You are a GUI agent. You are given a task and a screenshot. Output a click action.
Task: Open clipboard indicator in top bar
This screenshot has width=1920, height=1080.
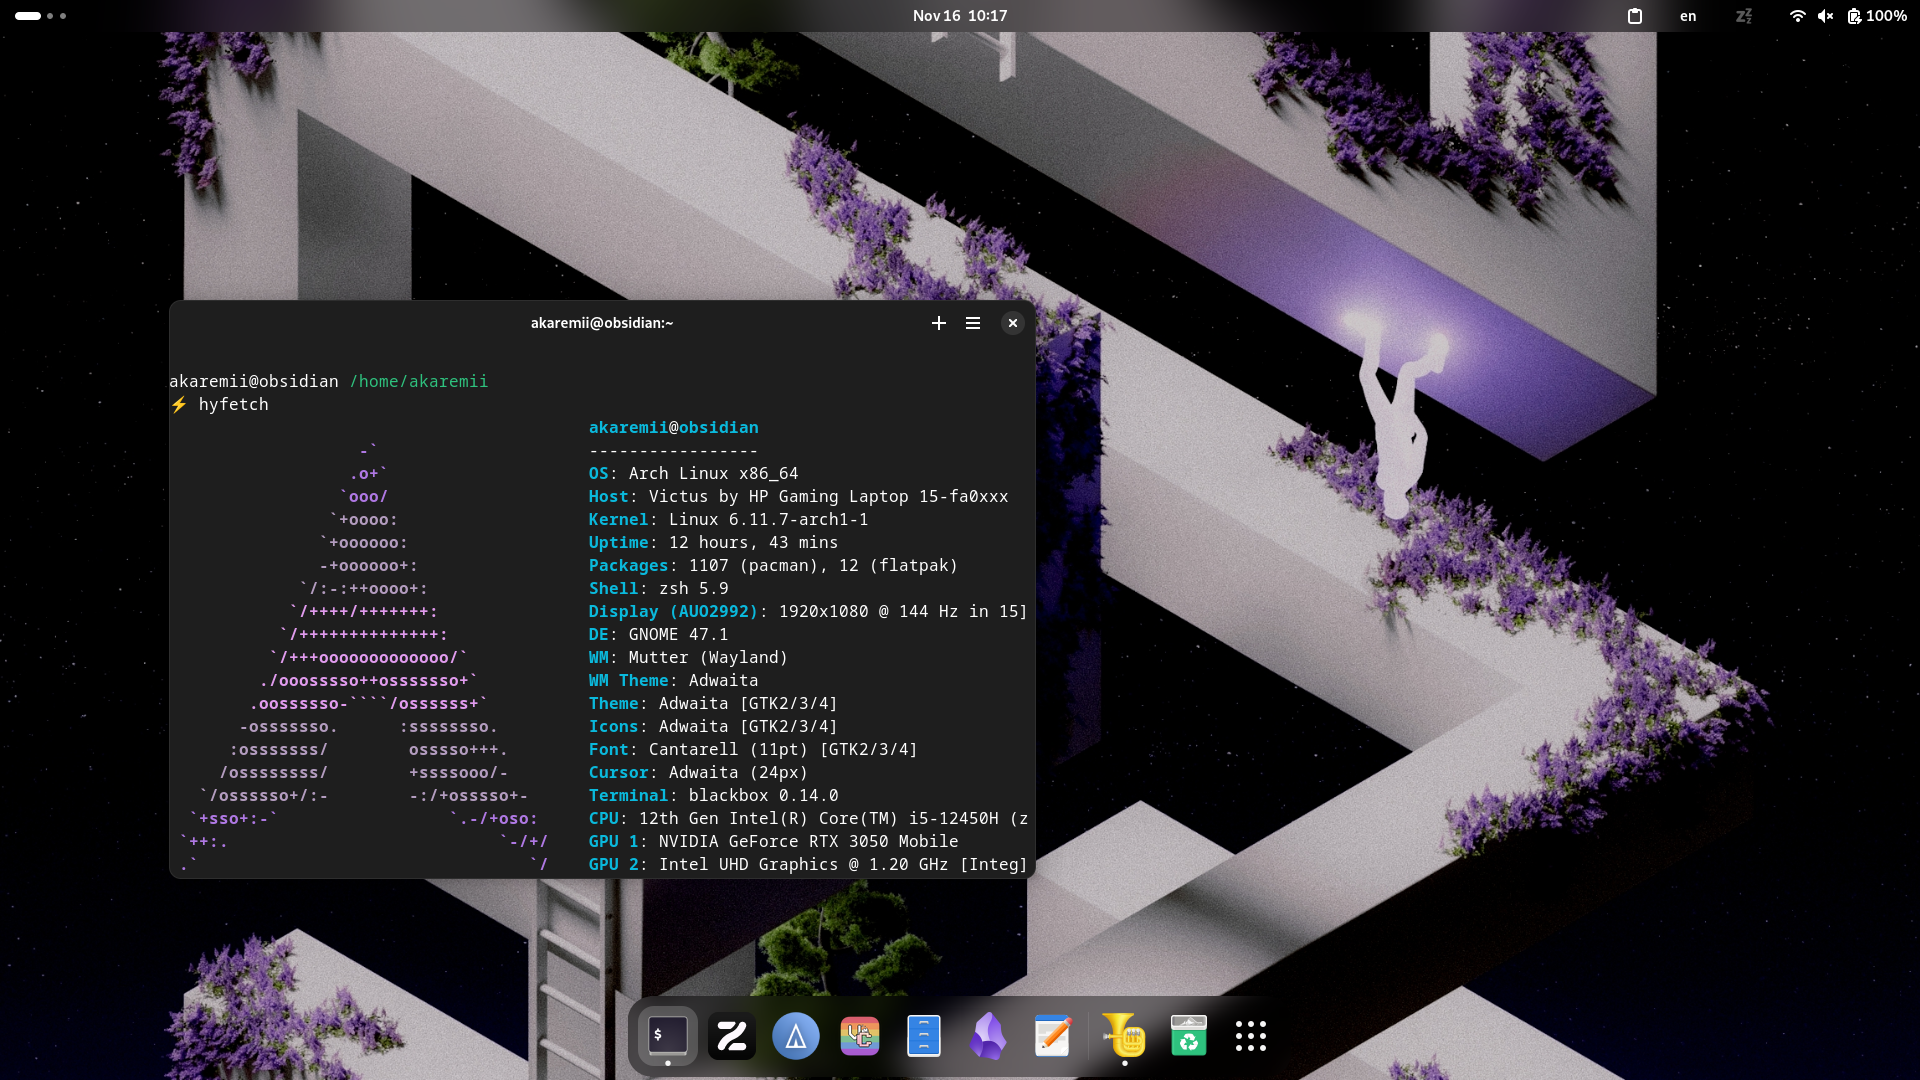[x=1634, y=16]
